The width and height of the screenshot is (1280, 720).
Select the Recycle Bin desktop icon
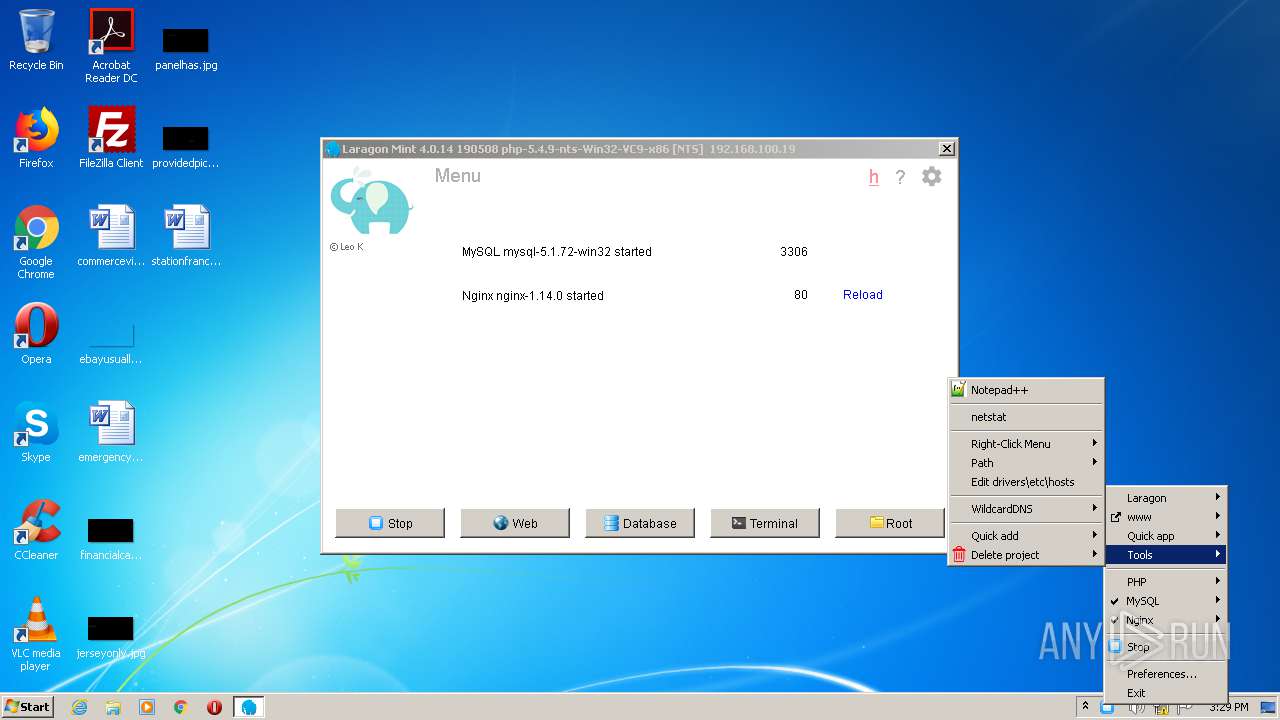36,40
